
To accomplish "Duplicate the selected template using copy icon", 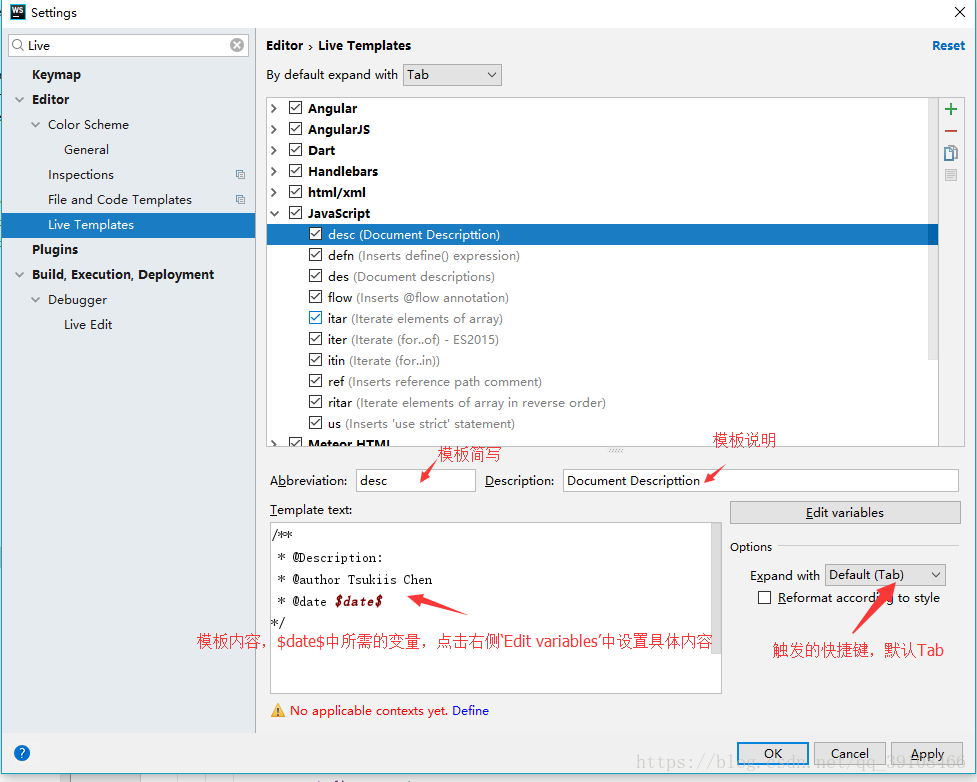I will pyautogui.click(x=950, y=153).
